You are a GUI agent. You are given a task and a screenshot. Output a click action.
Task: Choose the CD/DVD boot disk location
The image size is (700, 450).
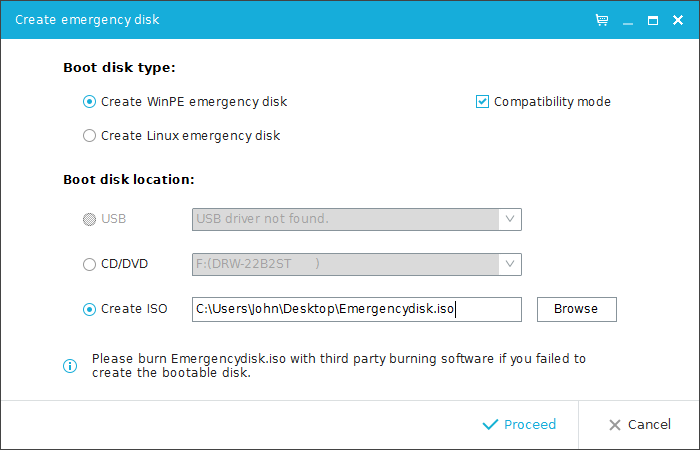point(89,264)
